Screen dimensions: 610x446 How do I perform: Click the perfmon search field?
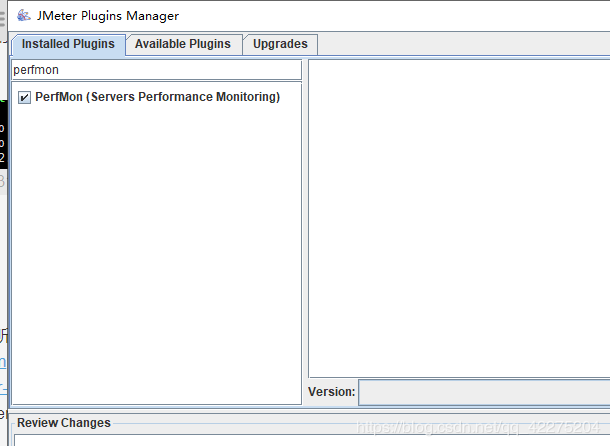click(x=156, y=70)
